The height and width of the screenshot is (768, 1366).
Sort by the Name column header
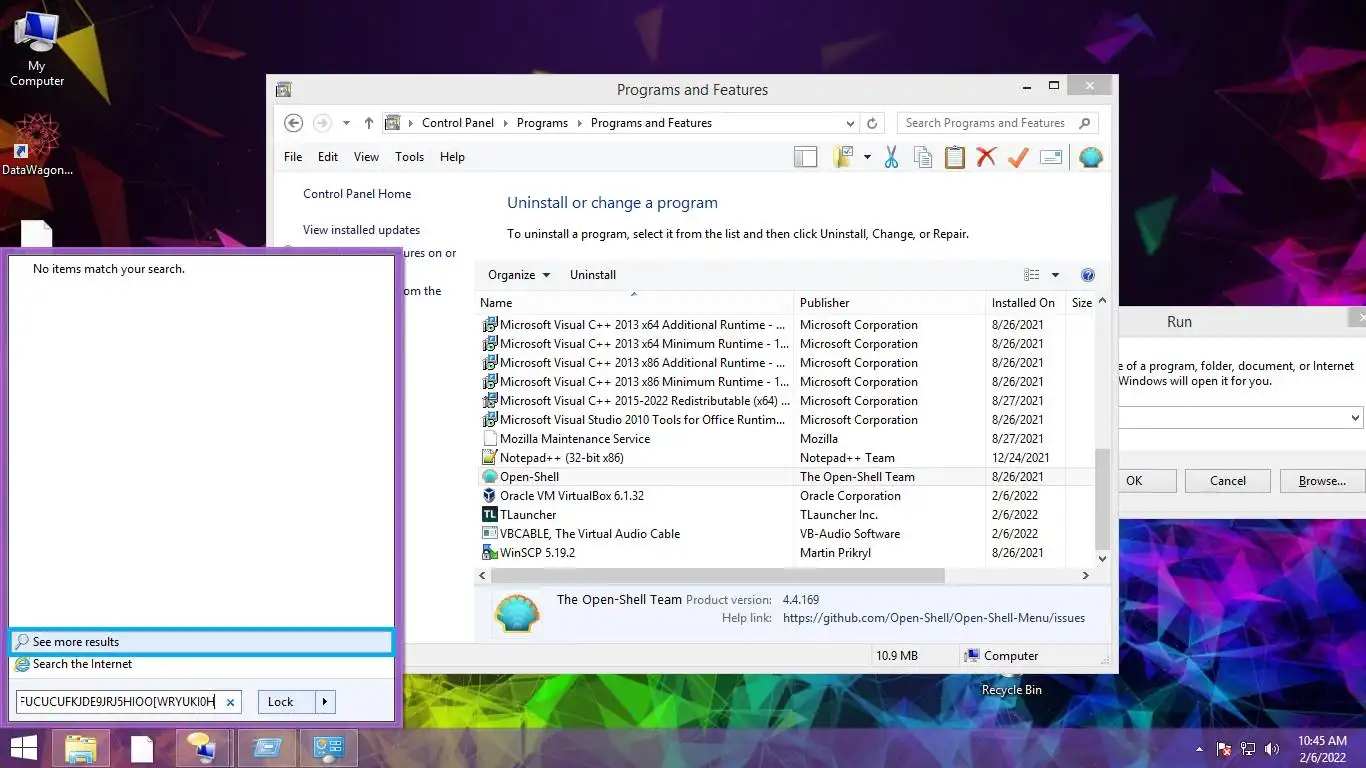(x=634, y=303)
